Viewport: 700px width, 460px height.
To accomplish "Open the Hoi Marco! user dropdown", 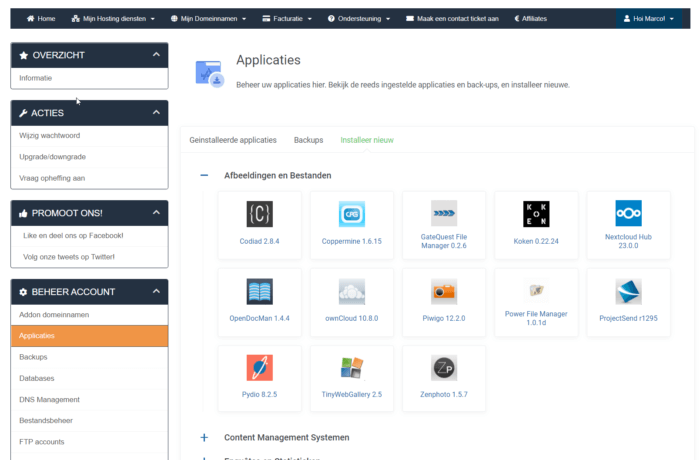I will 649,18.
